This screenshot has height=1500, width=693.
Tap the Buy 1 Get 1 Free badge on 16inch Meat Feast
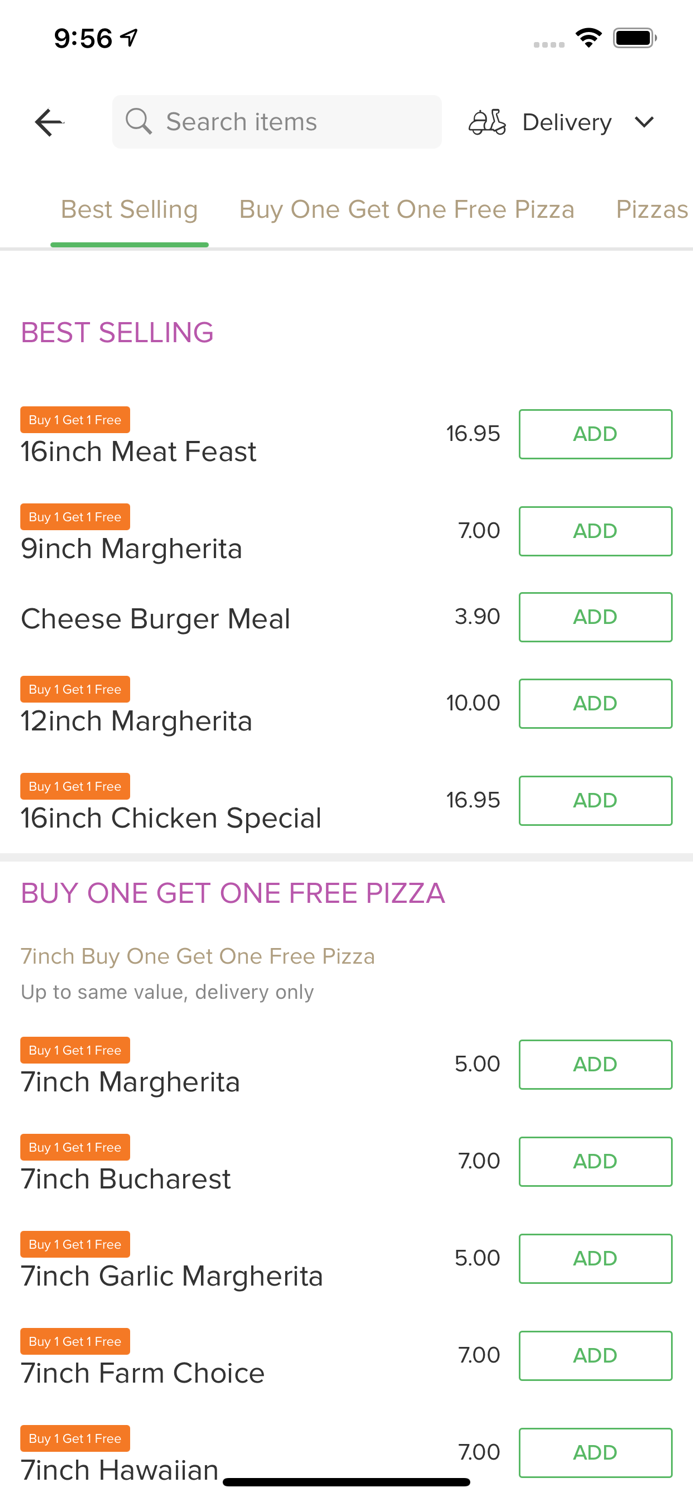75,419
